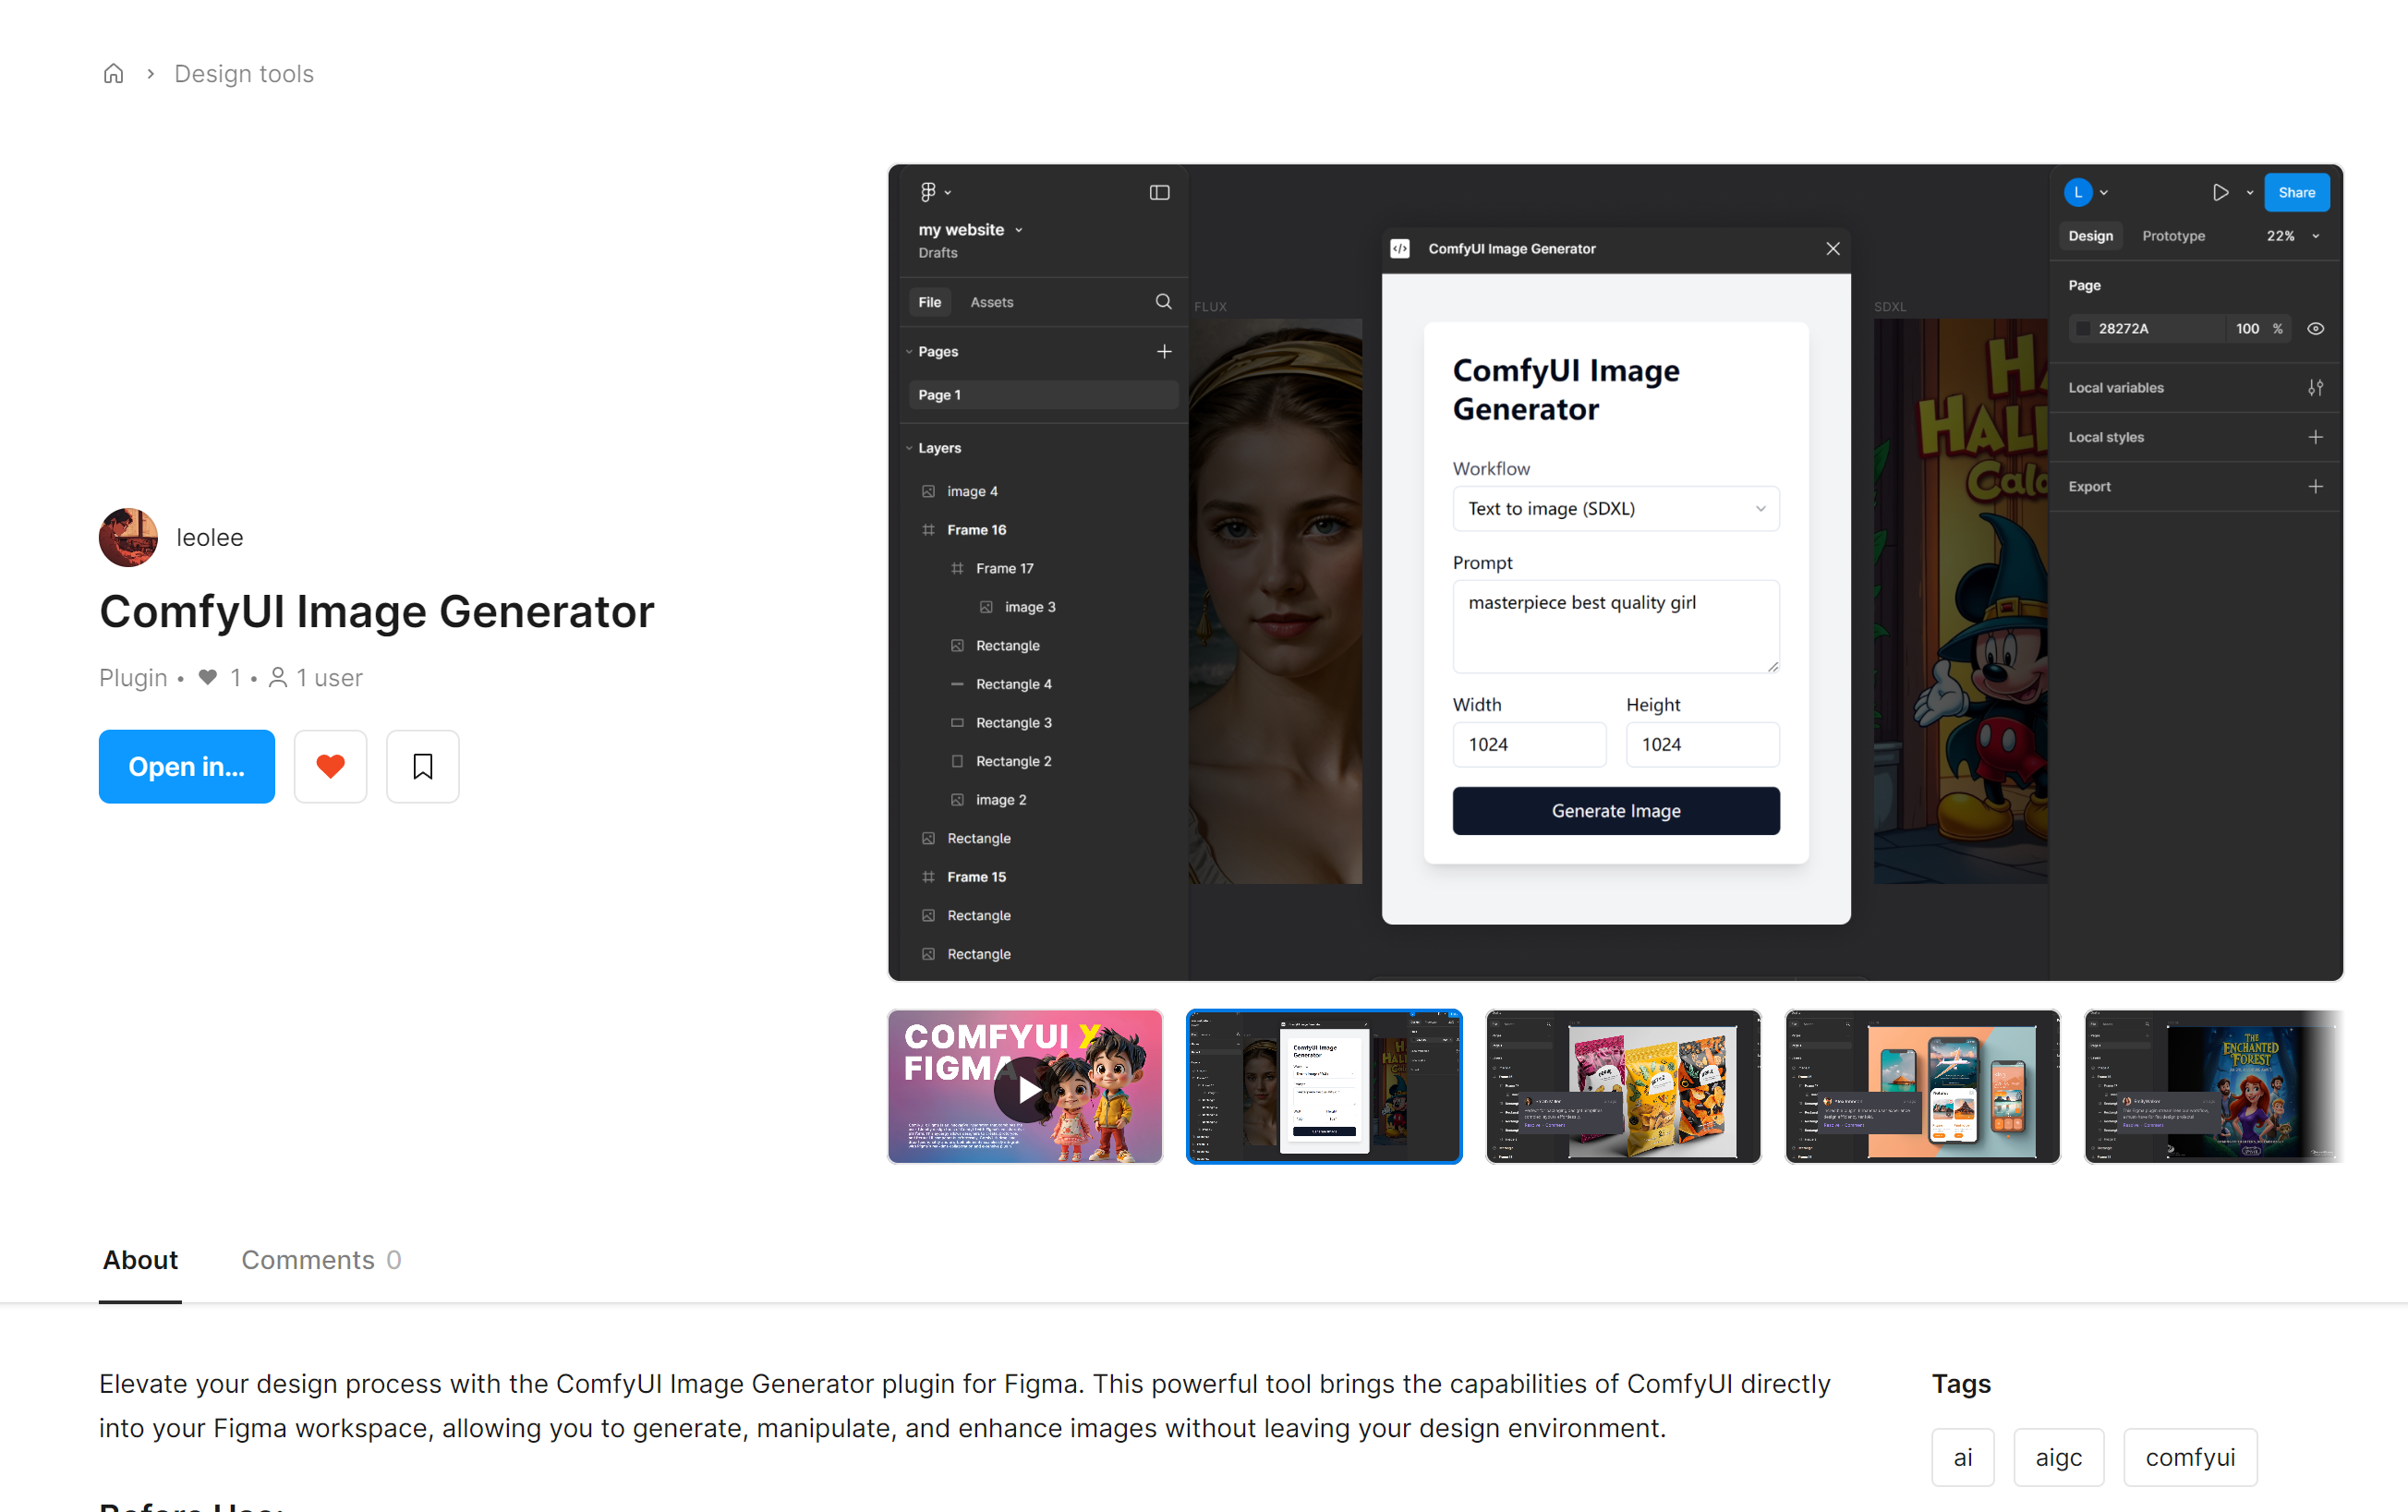Select the second plugin dialog thumbnail
Viewport: 2408px width, 1512px height.
(x=1324, y=1087)
